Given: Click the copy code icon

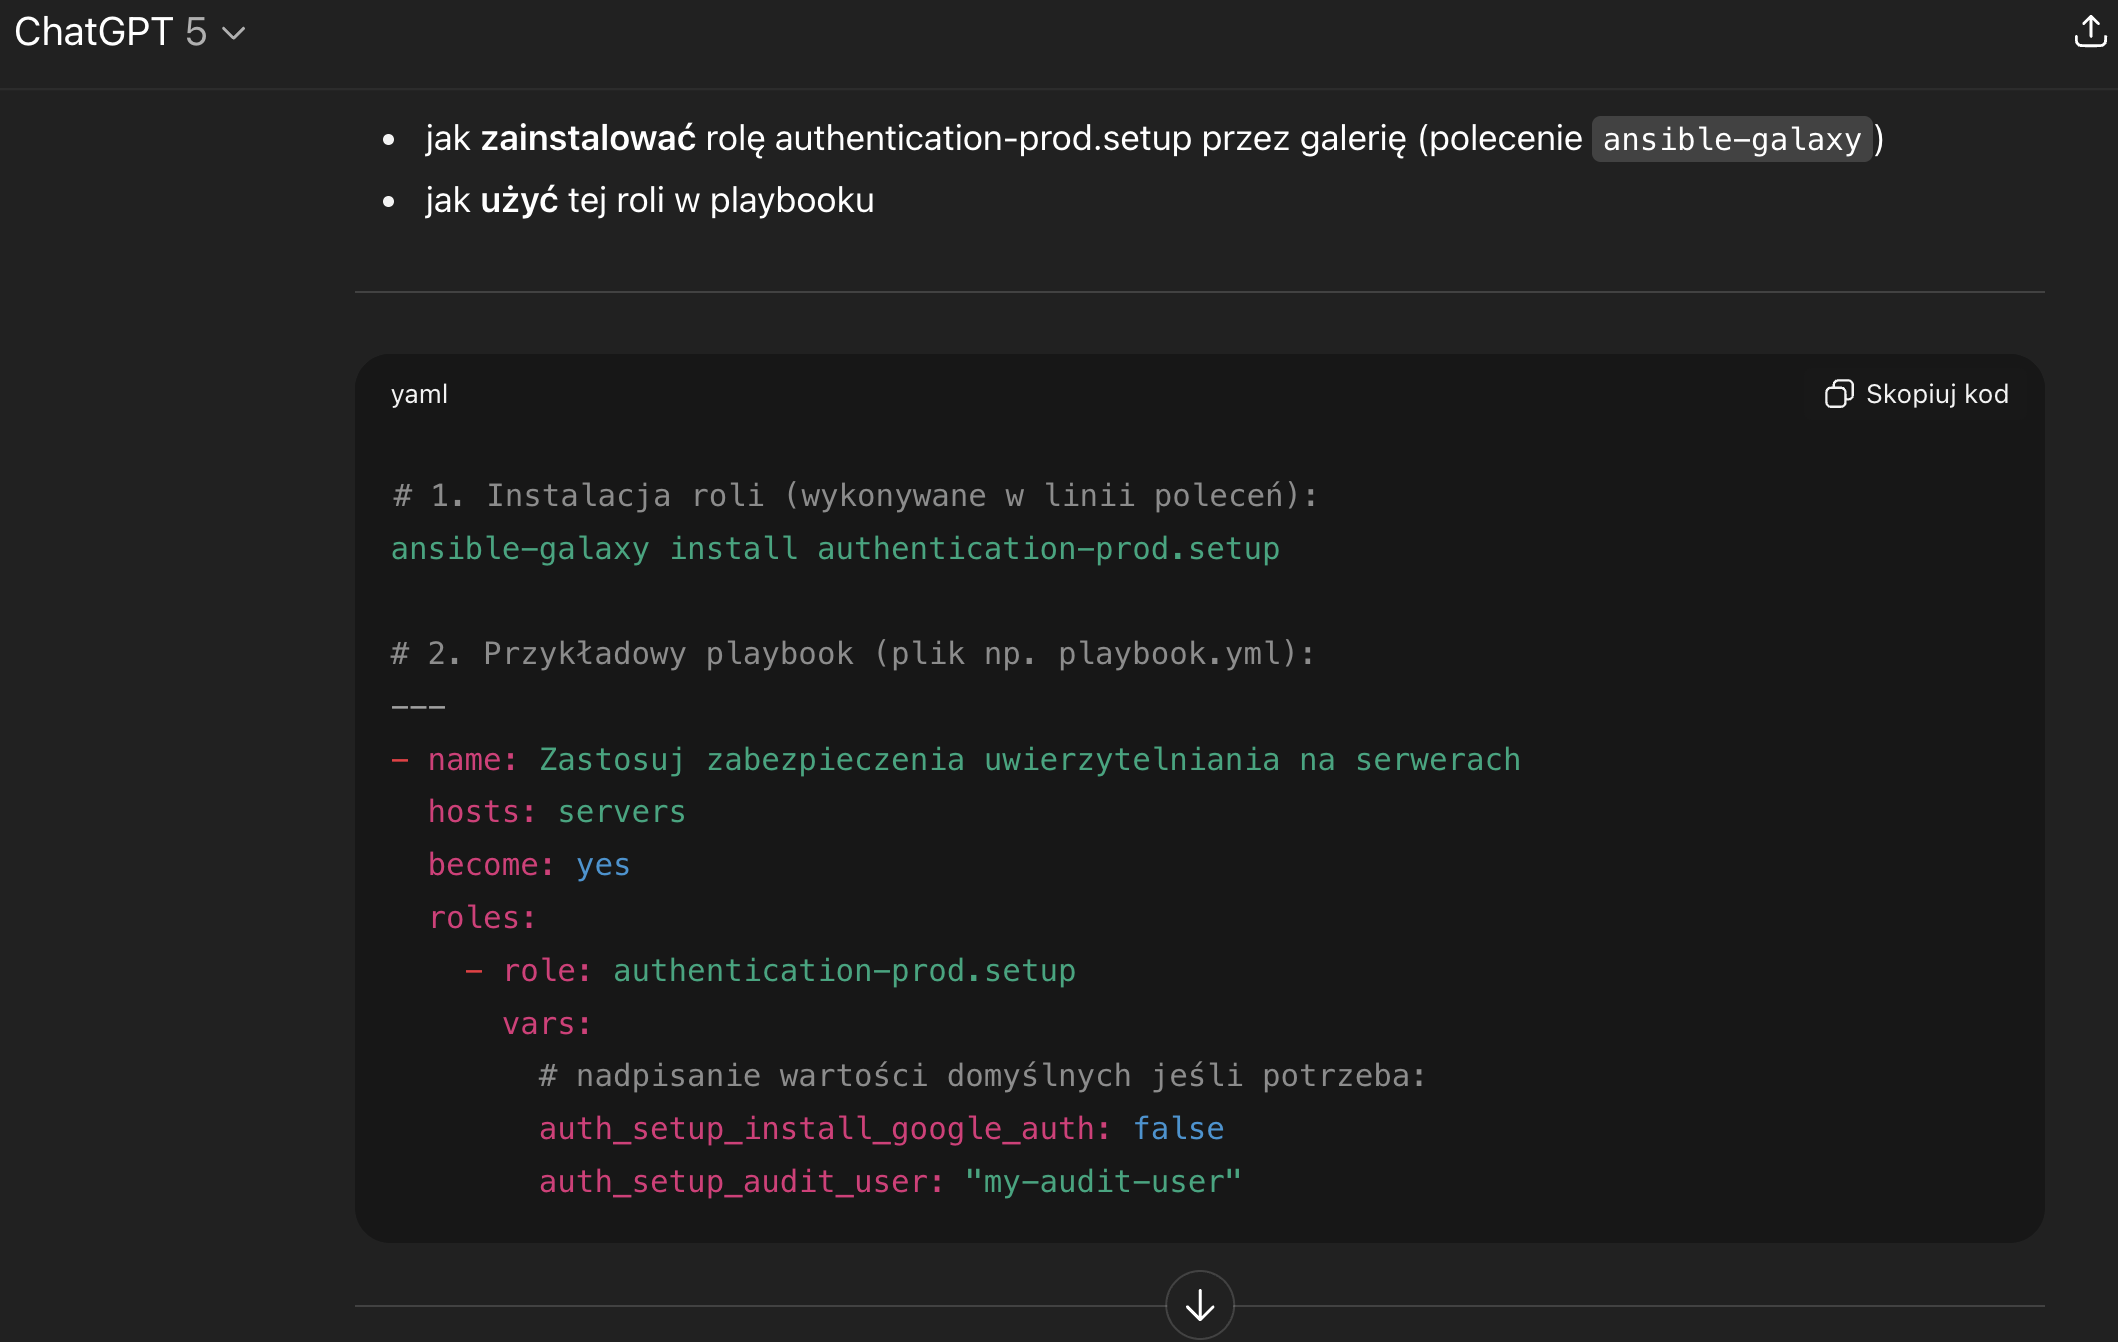Looking at the screenshot, I should [x=1838, y=394].
